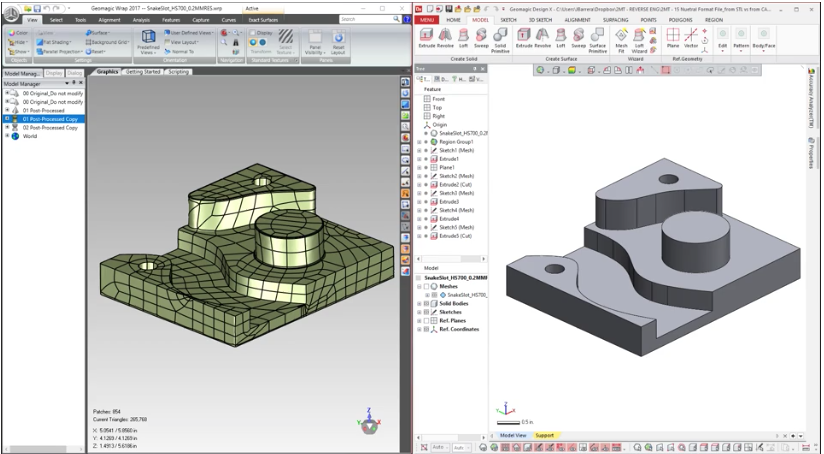Open the User Defined Views dropdown
The width and height of the screenshot is (824, 454).
pos(189,33)
